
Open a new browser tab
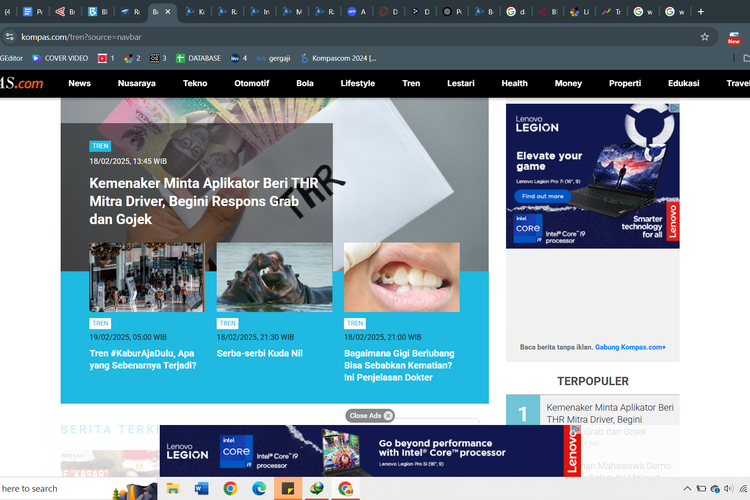tap(700, 12)
